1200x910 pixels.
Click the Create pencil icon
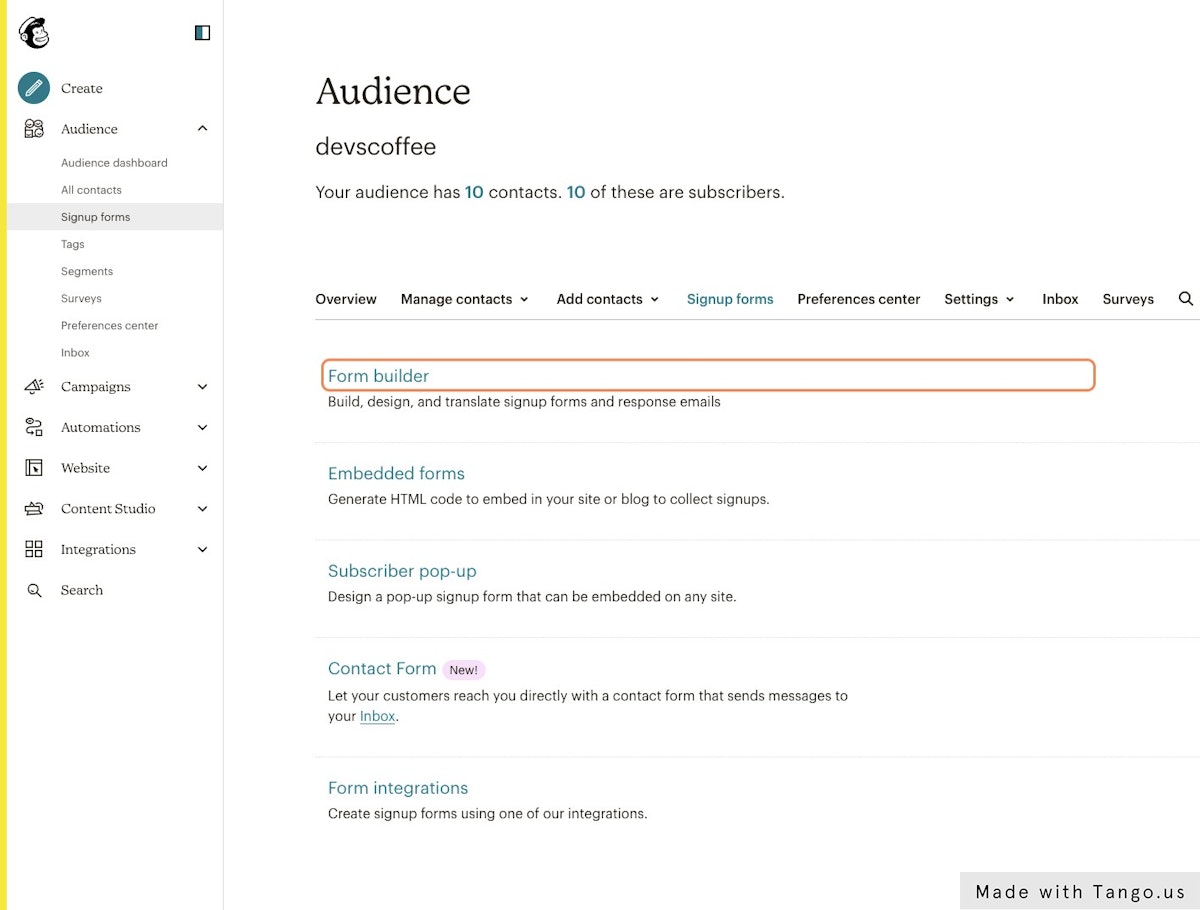coord(34,88)
